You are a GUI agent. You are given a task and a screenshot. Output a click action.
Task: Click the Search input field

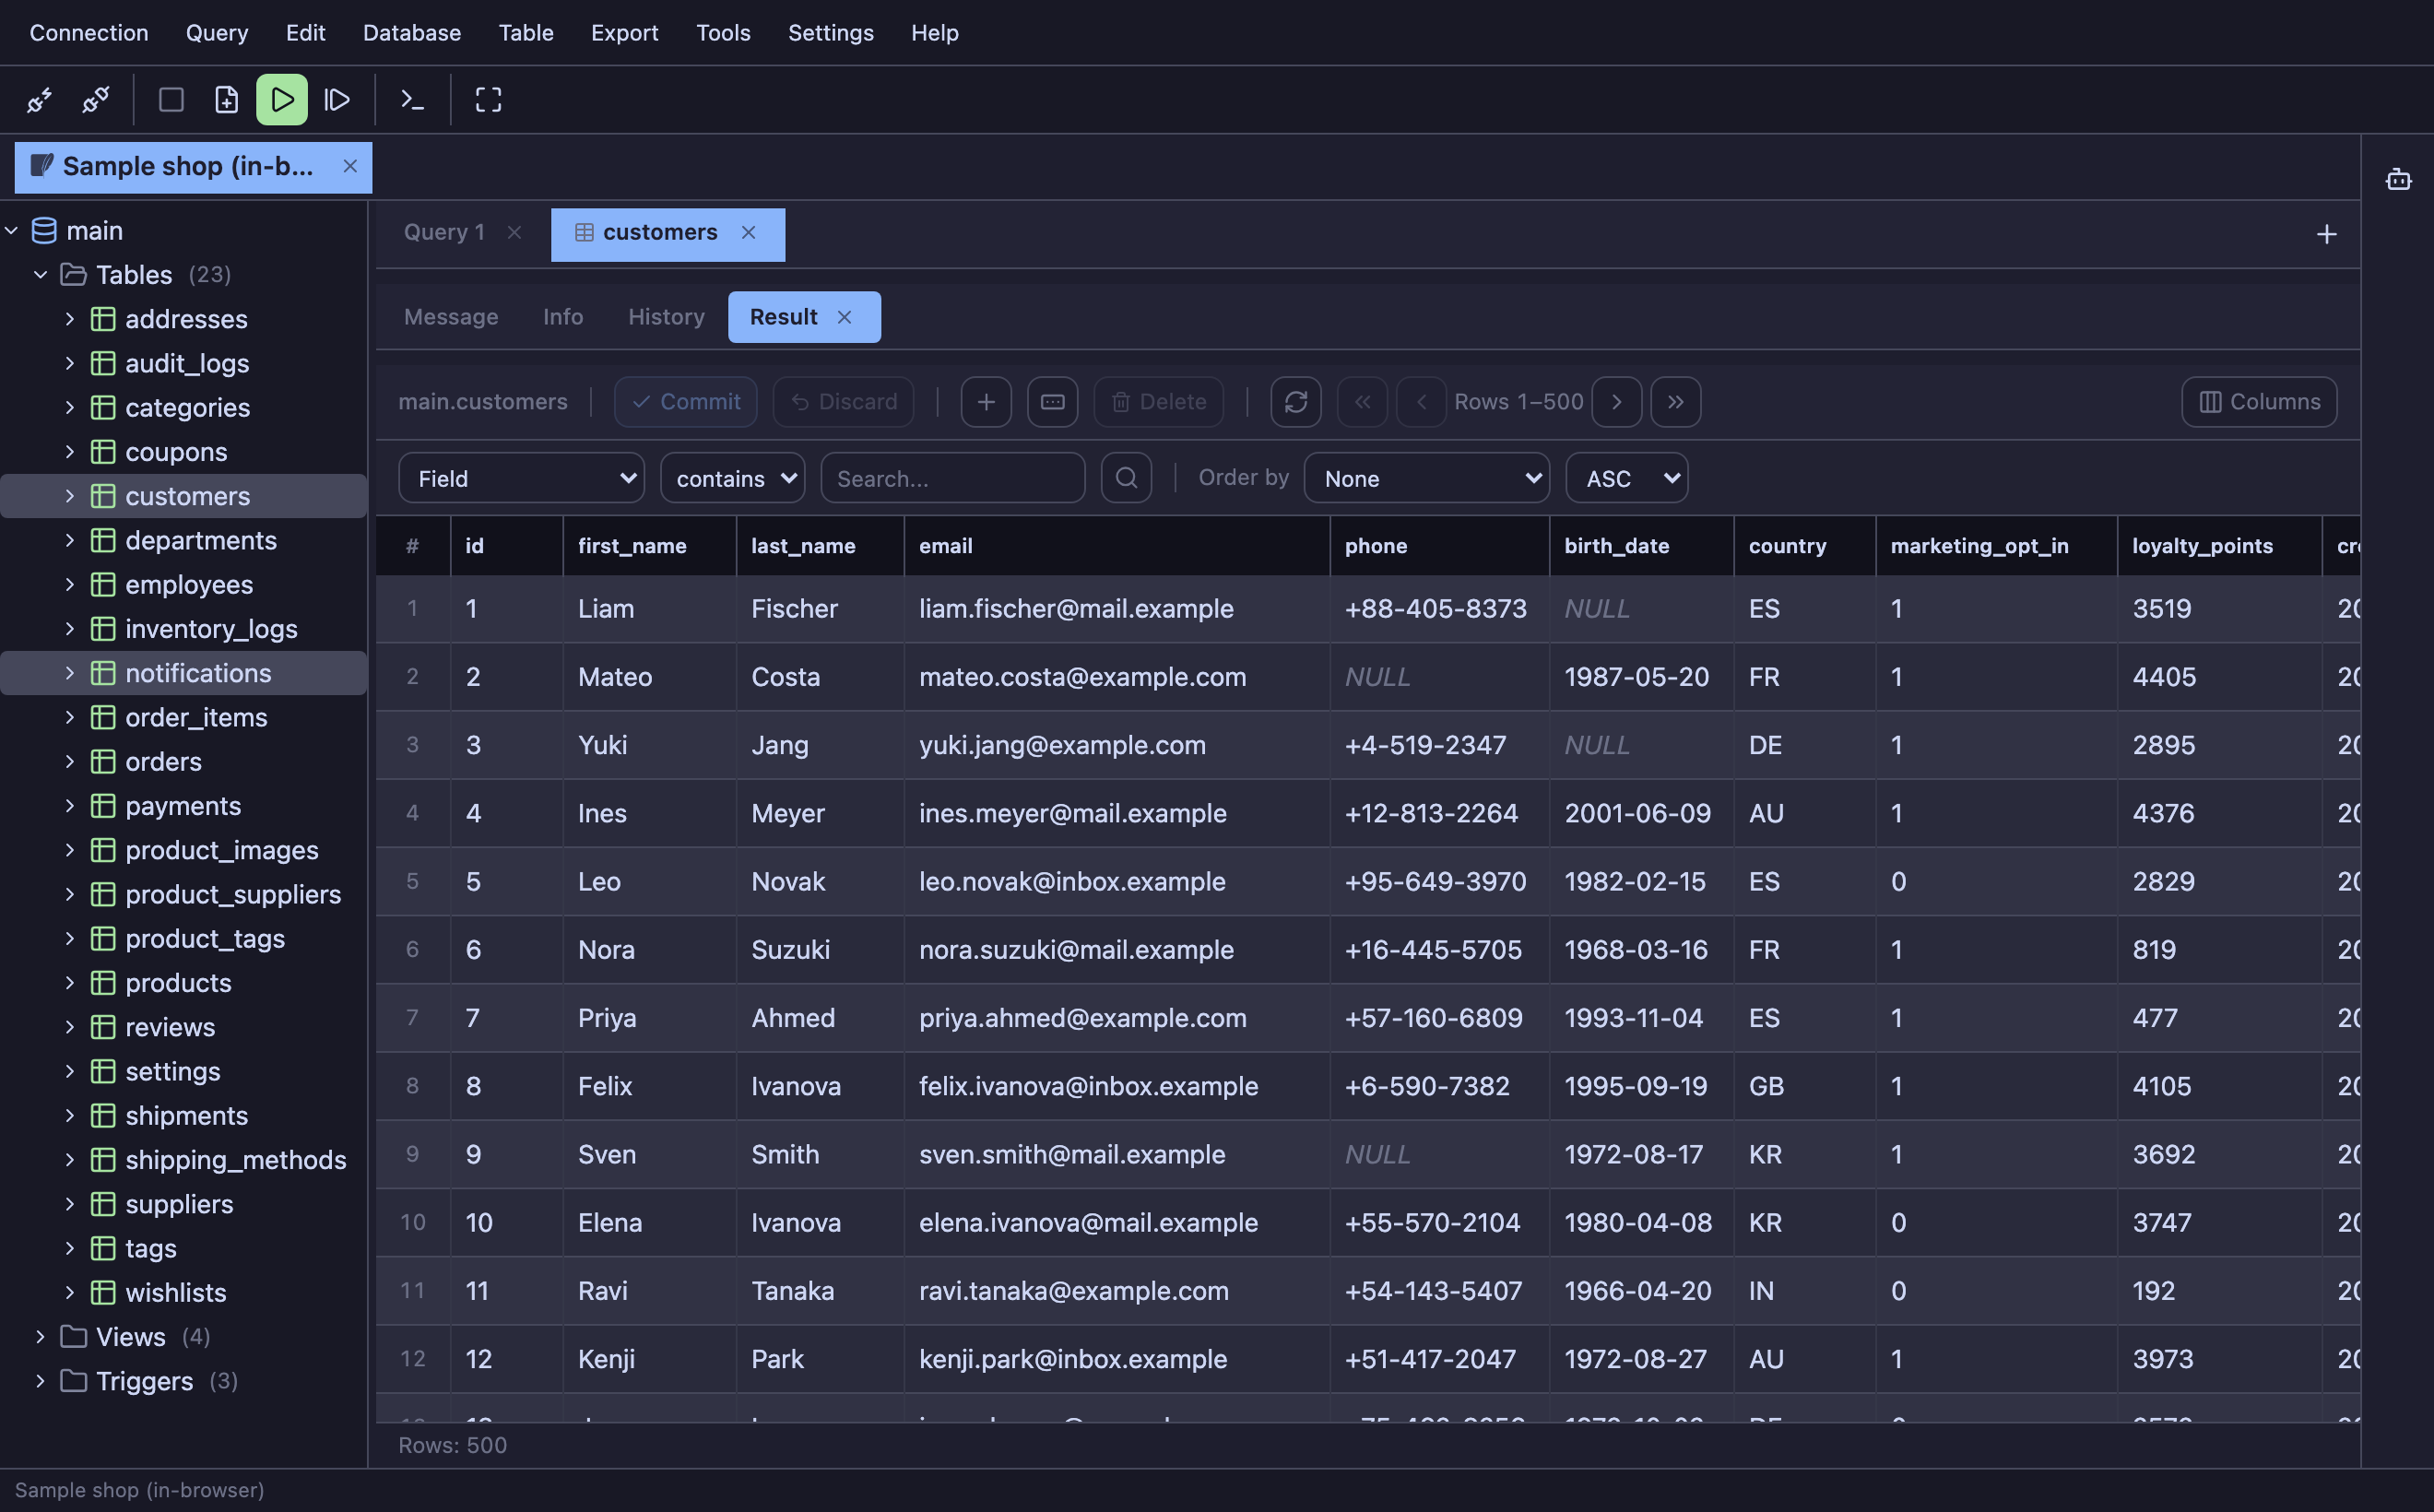(952, 478)
